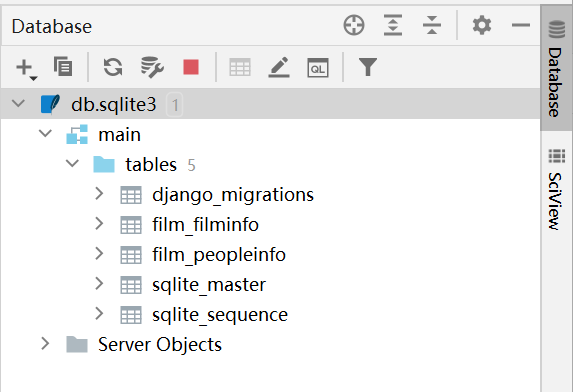This screenshot has width=573, height=392.
Task: Click the folder icon beside tables
Action: [104, 164]
